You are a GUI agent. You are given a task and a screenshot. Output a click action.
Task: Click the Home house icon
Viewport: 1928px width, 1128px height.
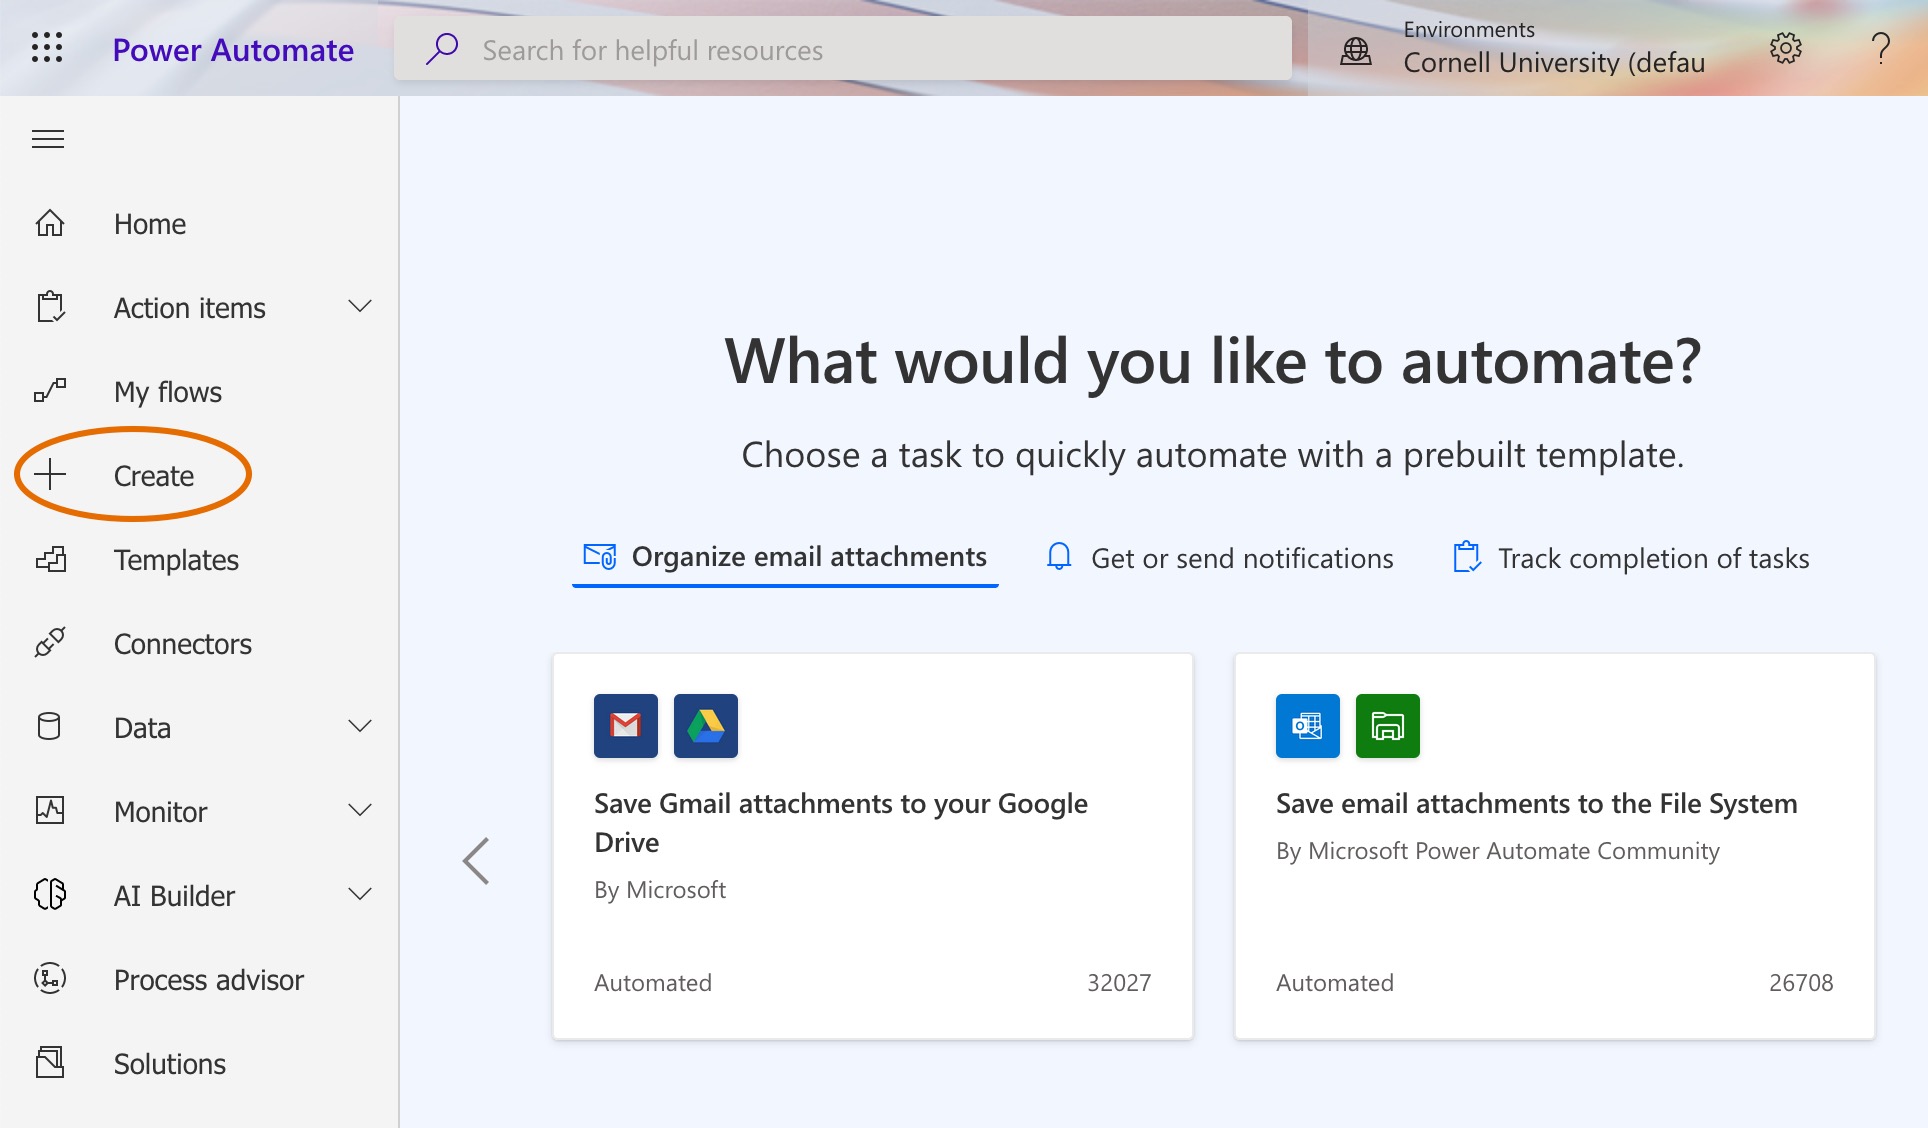click(x=50, y=223)
